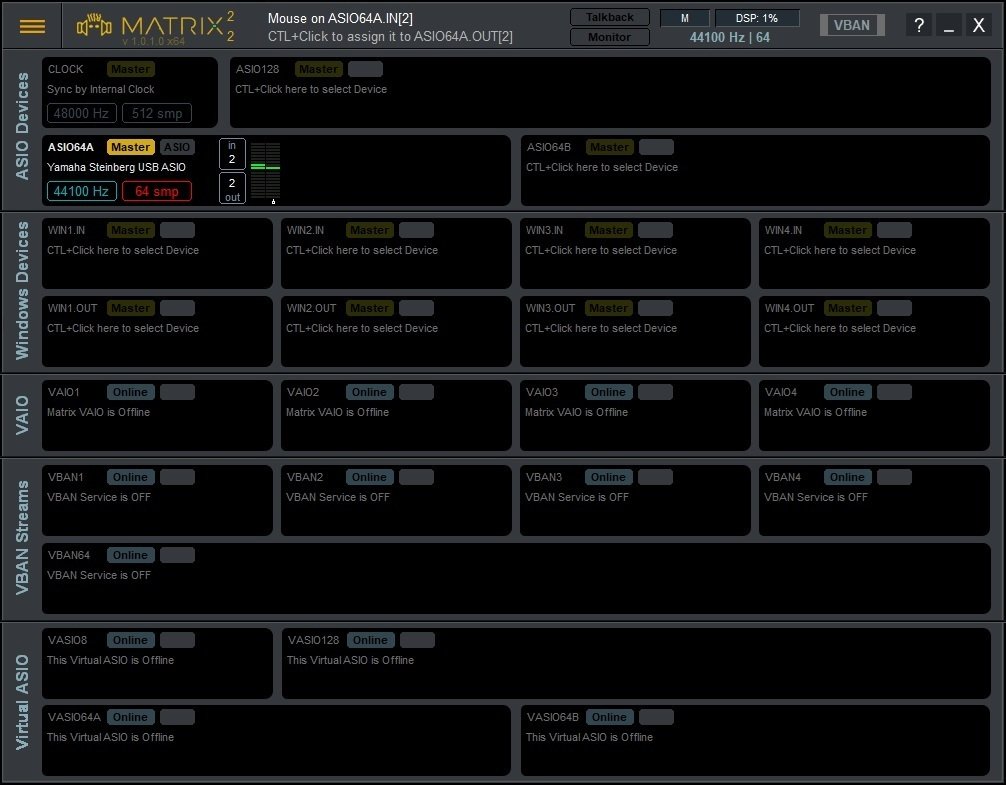1006x785 pixels.
Task: Toggle Online on VAIO1
Action: [130, 392]
